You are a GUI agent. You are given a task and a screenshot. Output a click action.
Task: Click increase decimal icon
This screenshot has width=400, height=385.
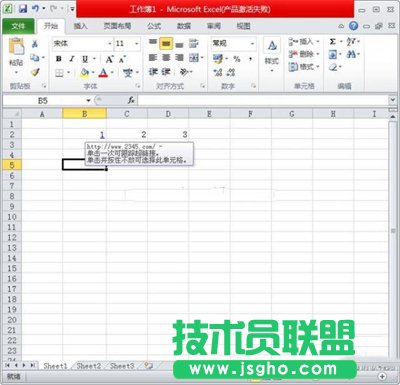coord(218,72)
